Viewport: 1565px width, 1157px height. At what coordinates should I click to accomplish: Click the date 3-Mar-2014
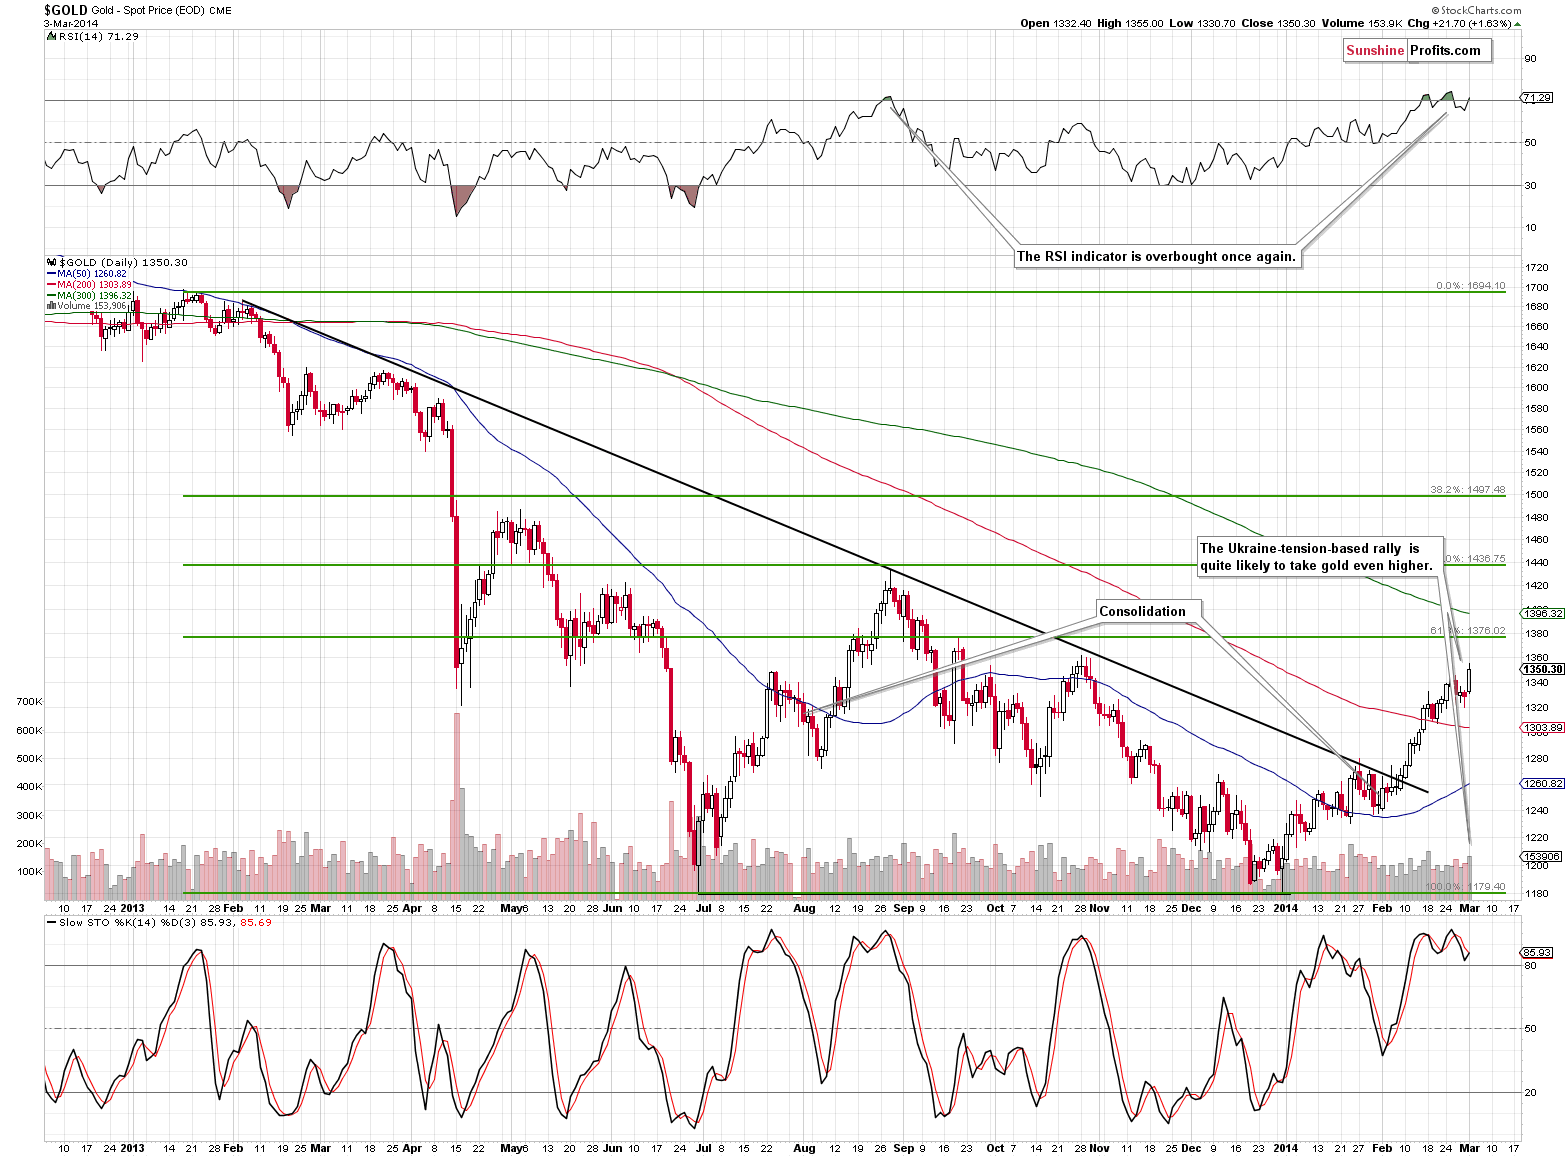[x=73, y=23]
